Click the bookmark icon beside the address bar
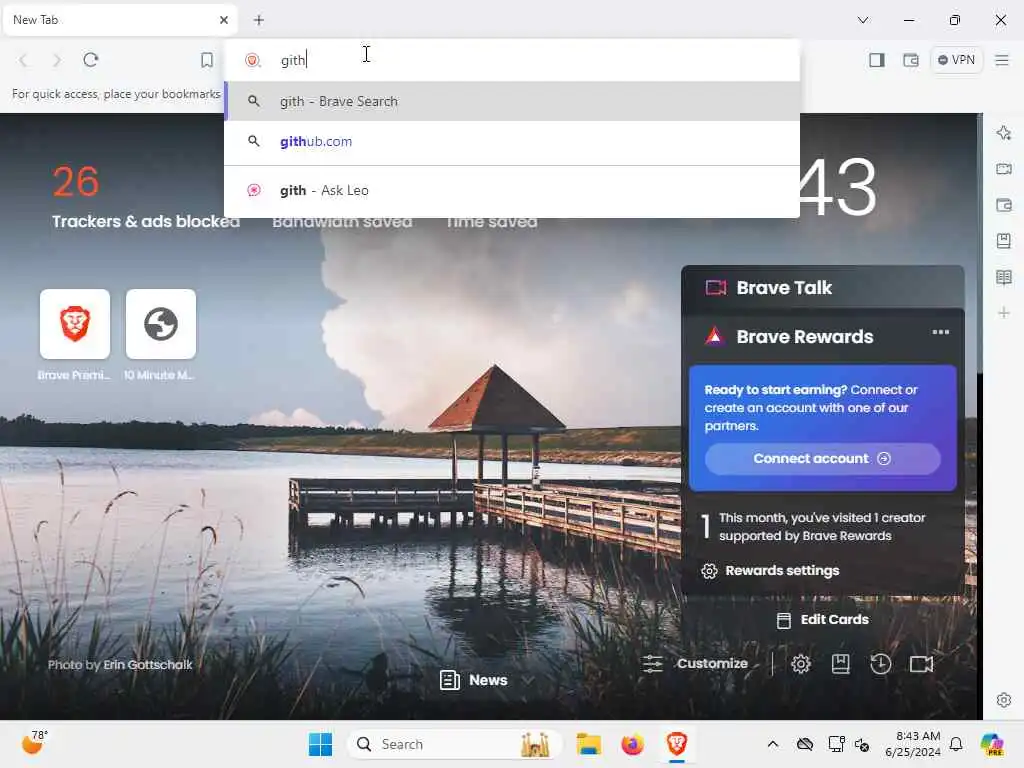The image size is (1024, 768). 207,60
